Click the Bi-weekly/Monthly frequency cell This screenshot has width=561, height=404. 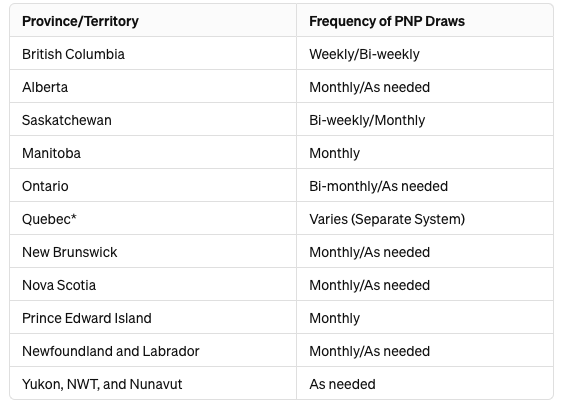tap(367, 120)
